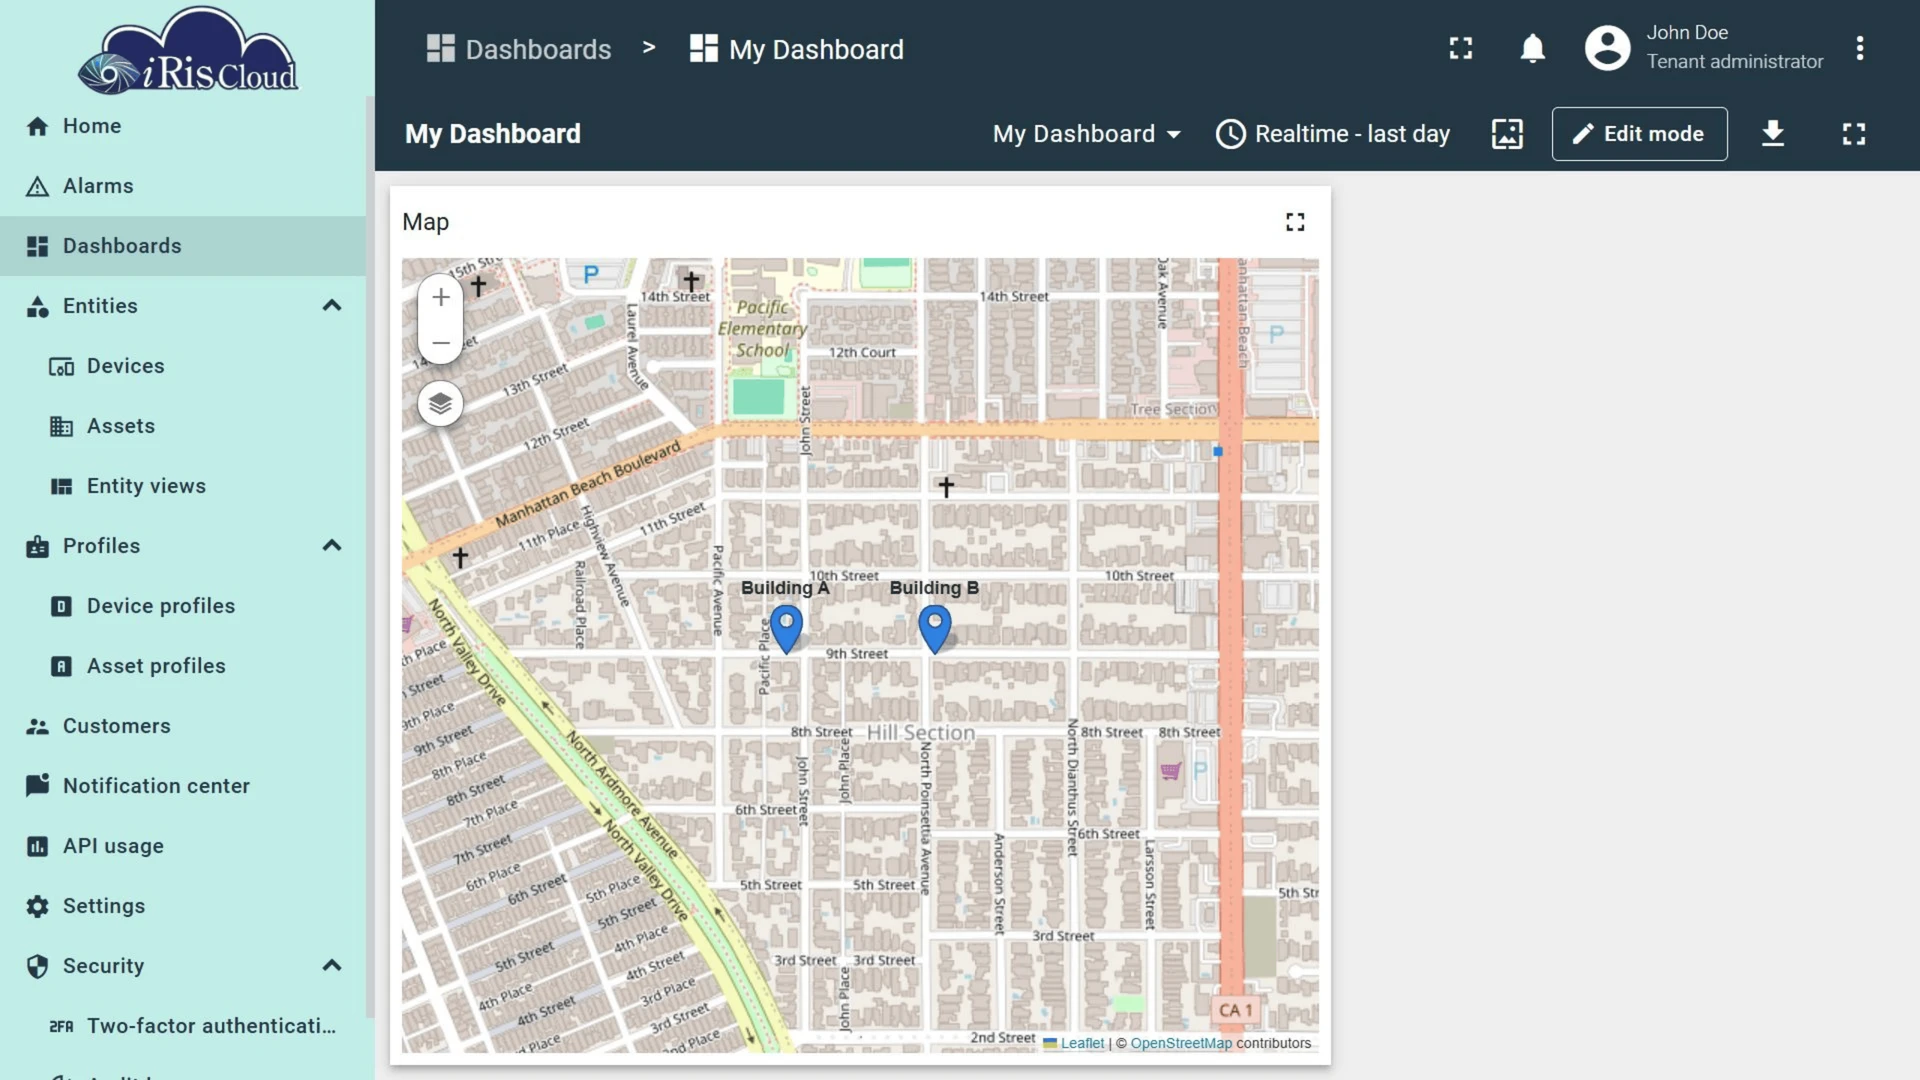
Task: Open My Dashboard state dropdown
Action: click(x=1087, y=134)
